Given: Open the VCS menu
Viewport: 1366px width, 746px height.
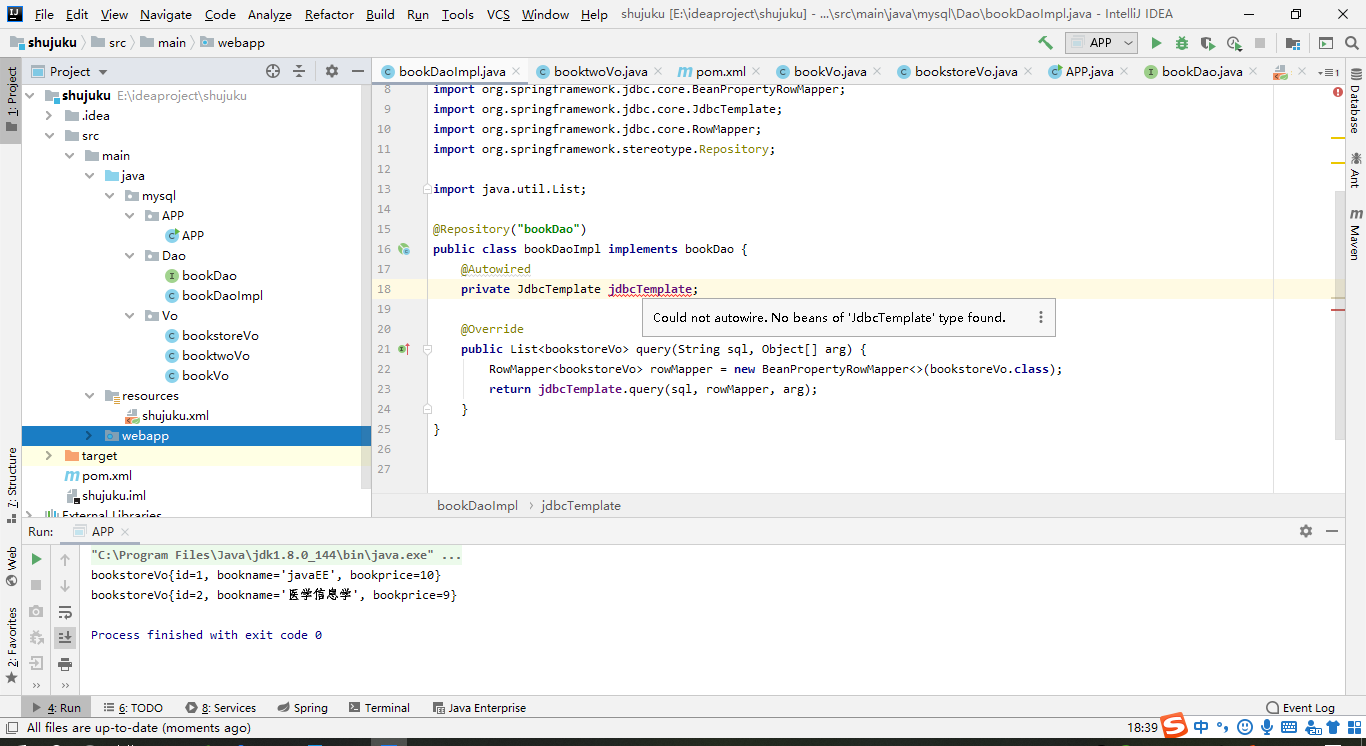Looking at the screenshot, I should (x=498, y=14).
